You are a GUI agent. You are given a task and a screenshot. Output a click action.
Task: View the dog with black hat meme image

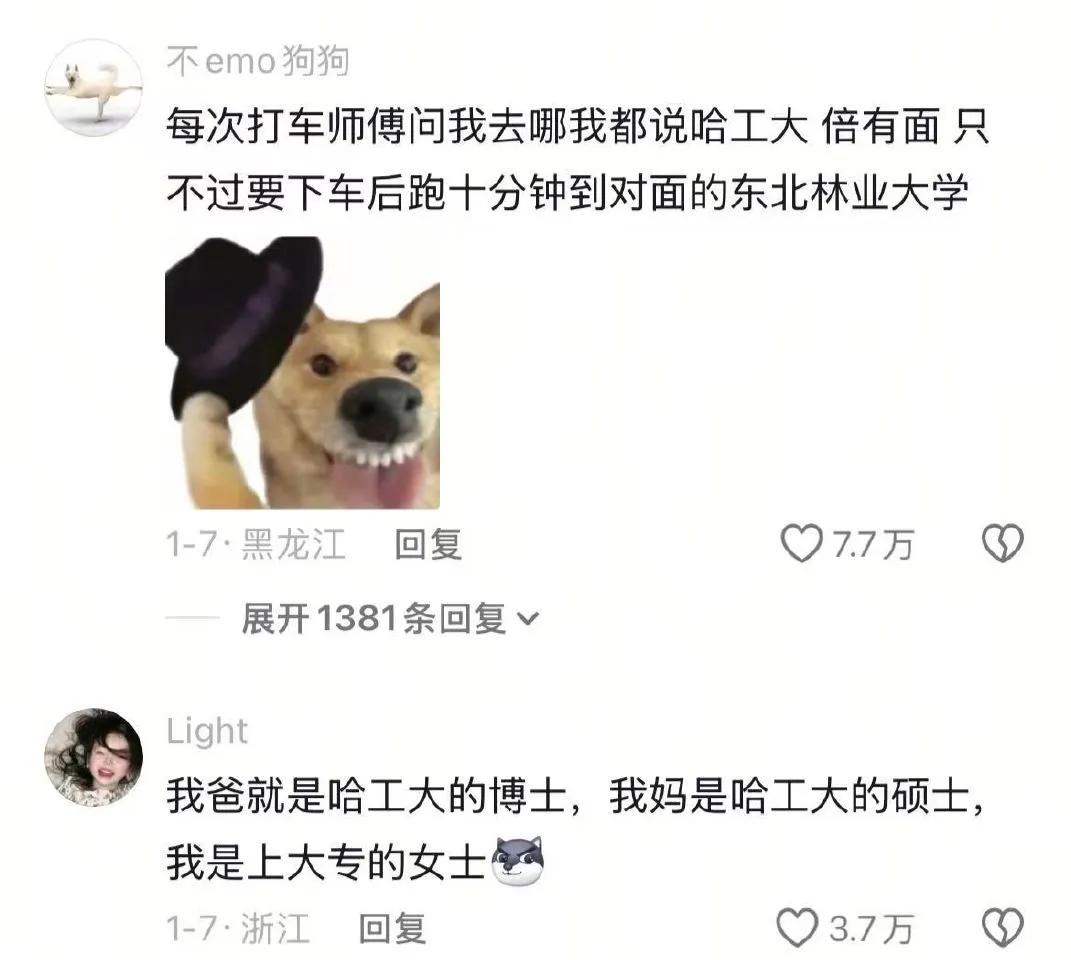[x=303, y=373]
